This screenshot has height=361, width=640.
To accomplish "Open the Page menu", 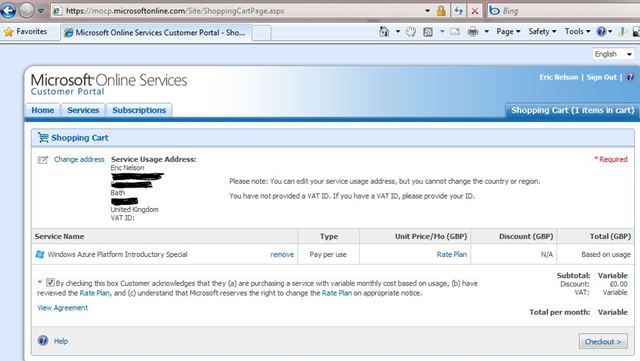I will (x=508, y=31).
